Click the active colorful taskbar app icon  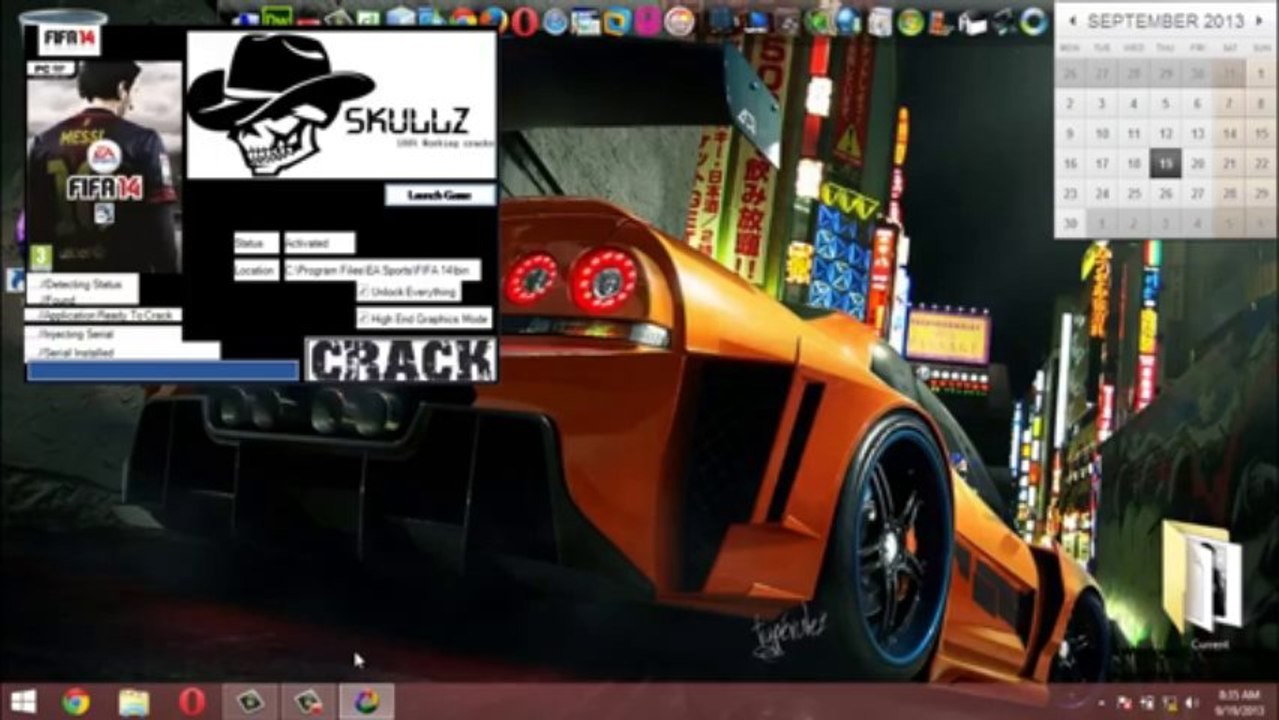coord(366,702)
